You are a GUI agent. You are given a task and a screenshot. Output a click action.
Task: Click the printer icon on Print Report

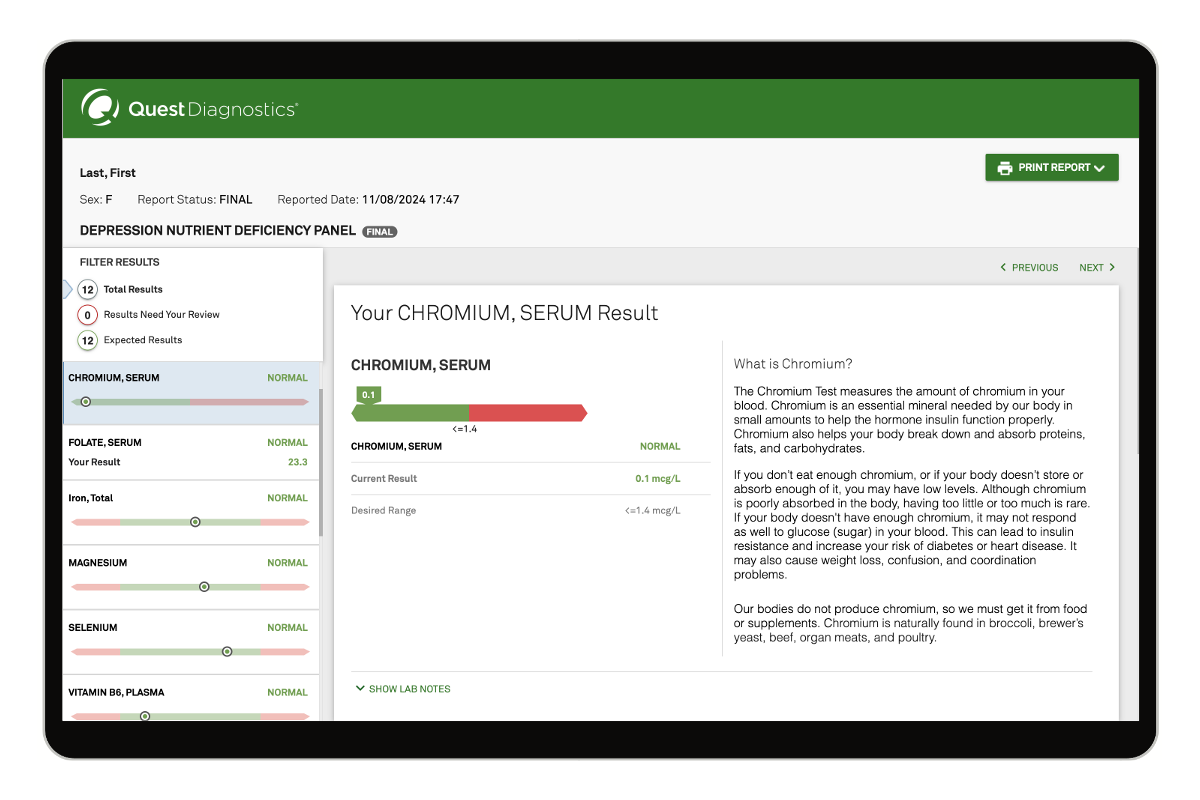pos(1005,168)
